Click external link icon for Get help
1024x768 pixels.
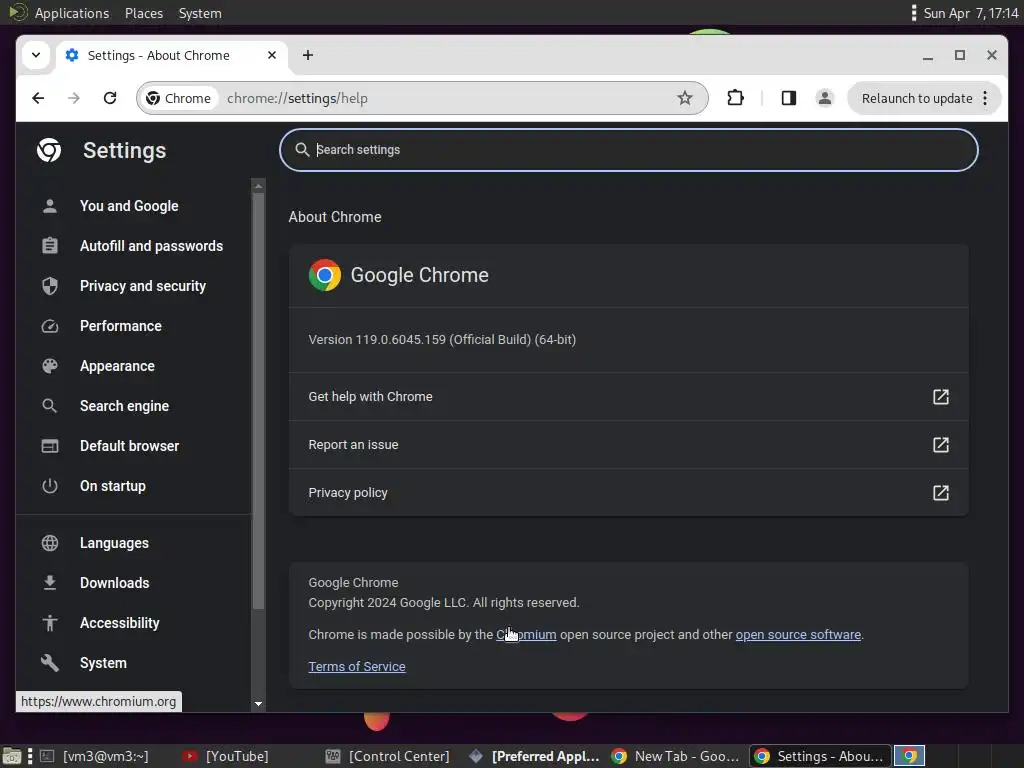pyautogui.click(x=940, y=396)
